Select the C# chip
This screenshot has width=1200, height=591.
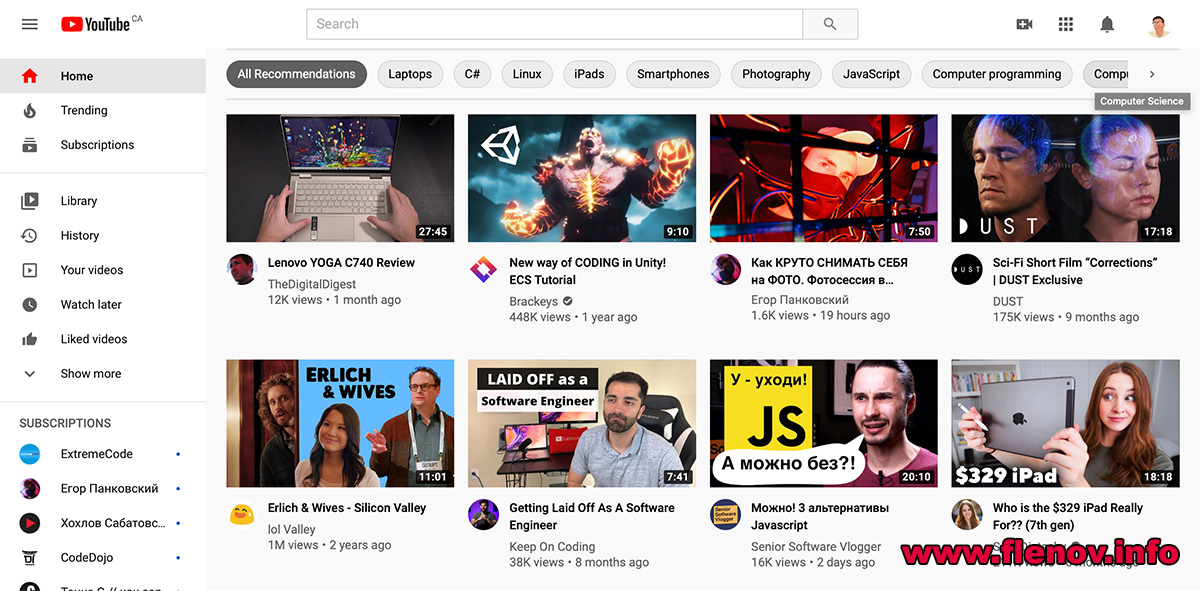coord(472,74)
